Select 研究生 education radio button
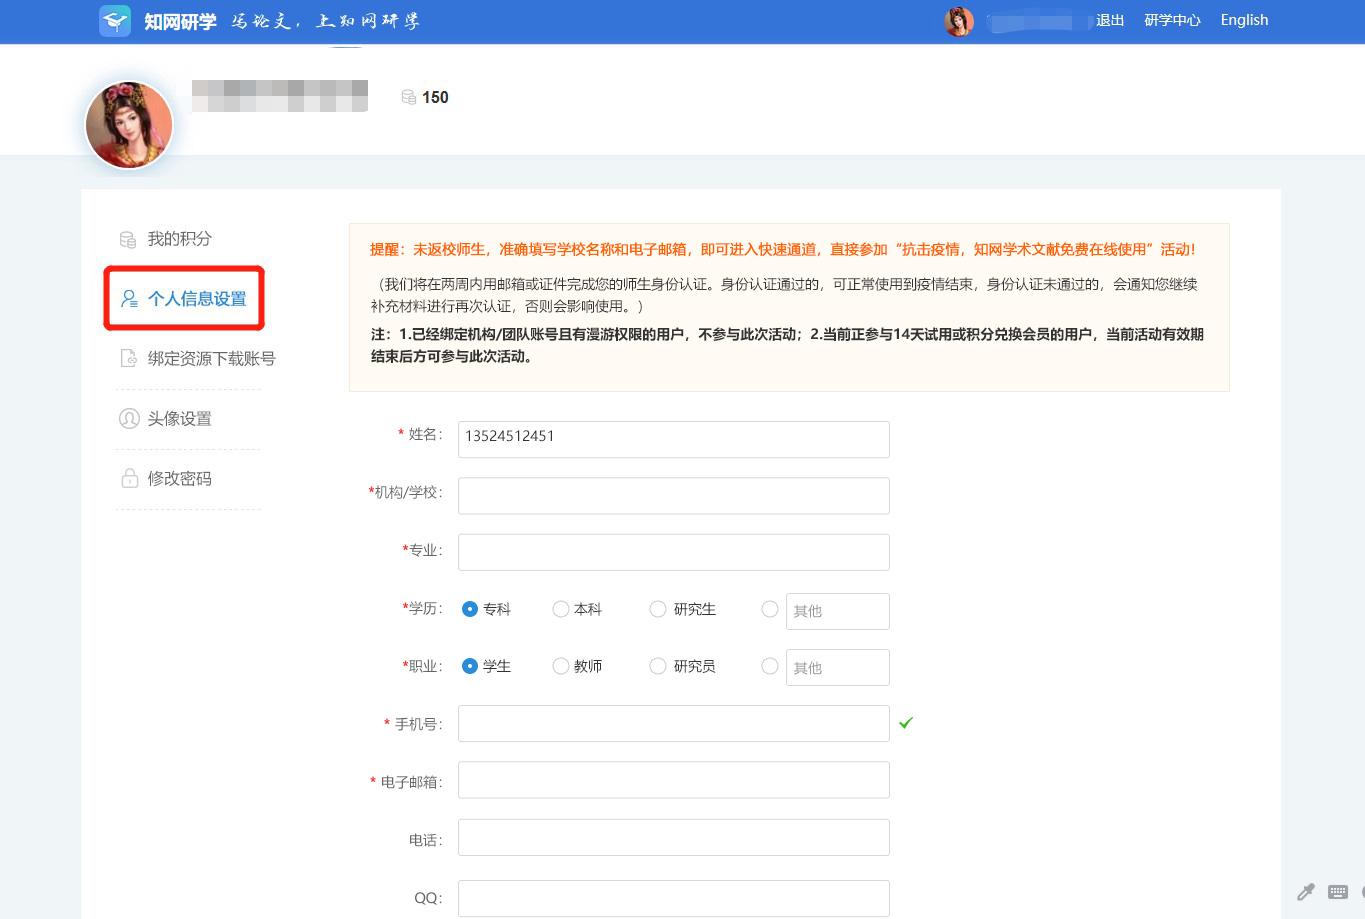The image size is (1365, 919). point(658,609)
